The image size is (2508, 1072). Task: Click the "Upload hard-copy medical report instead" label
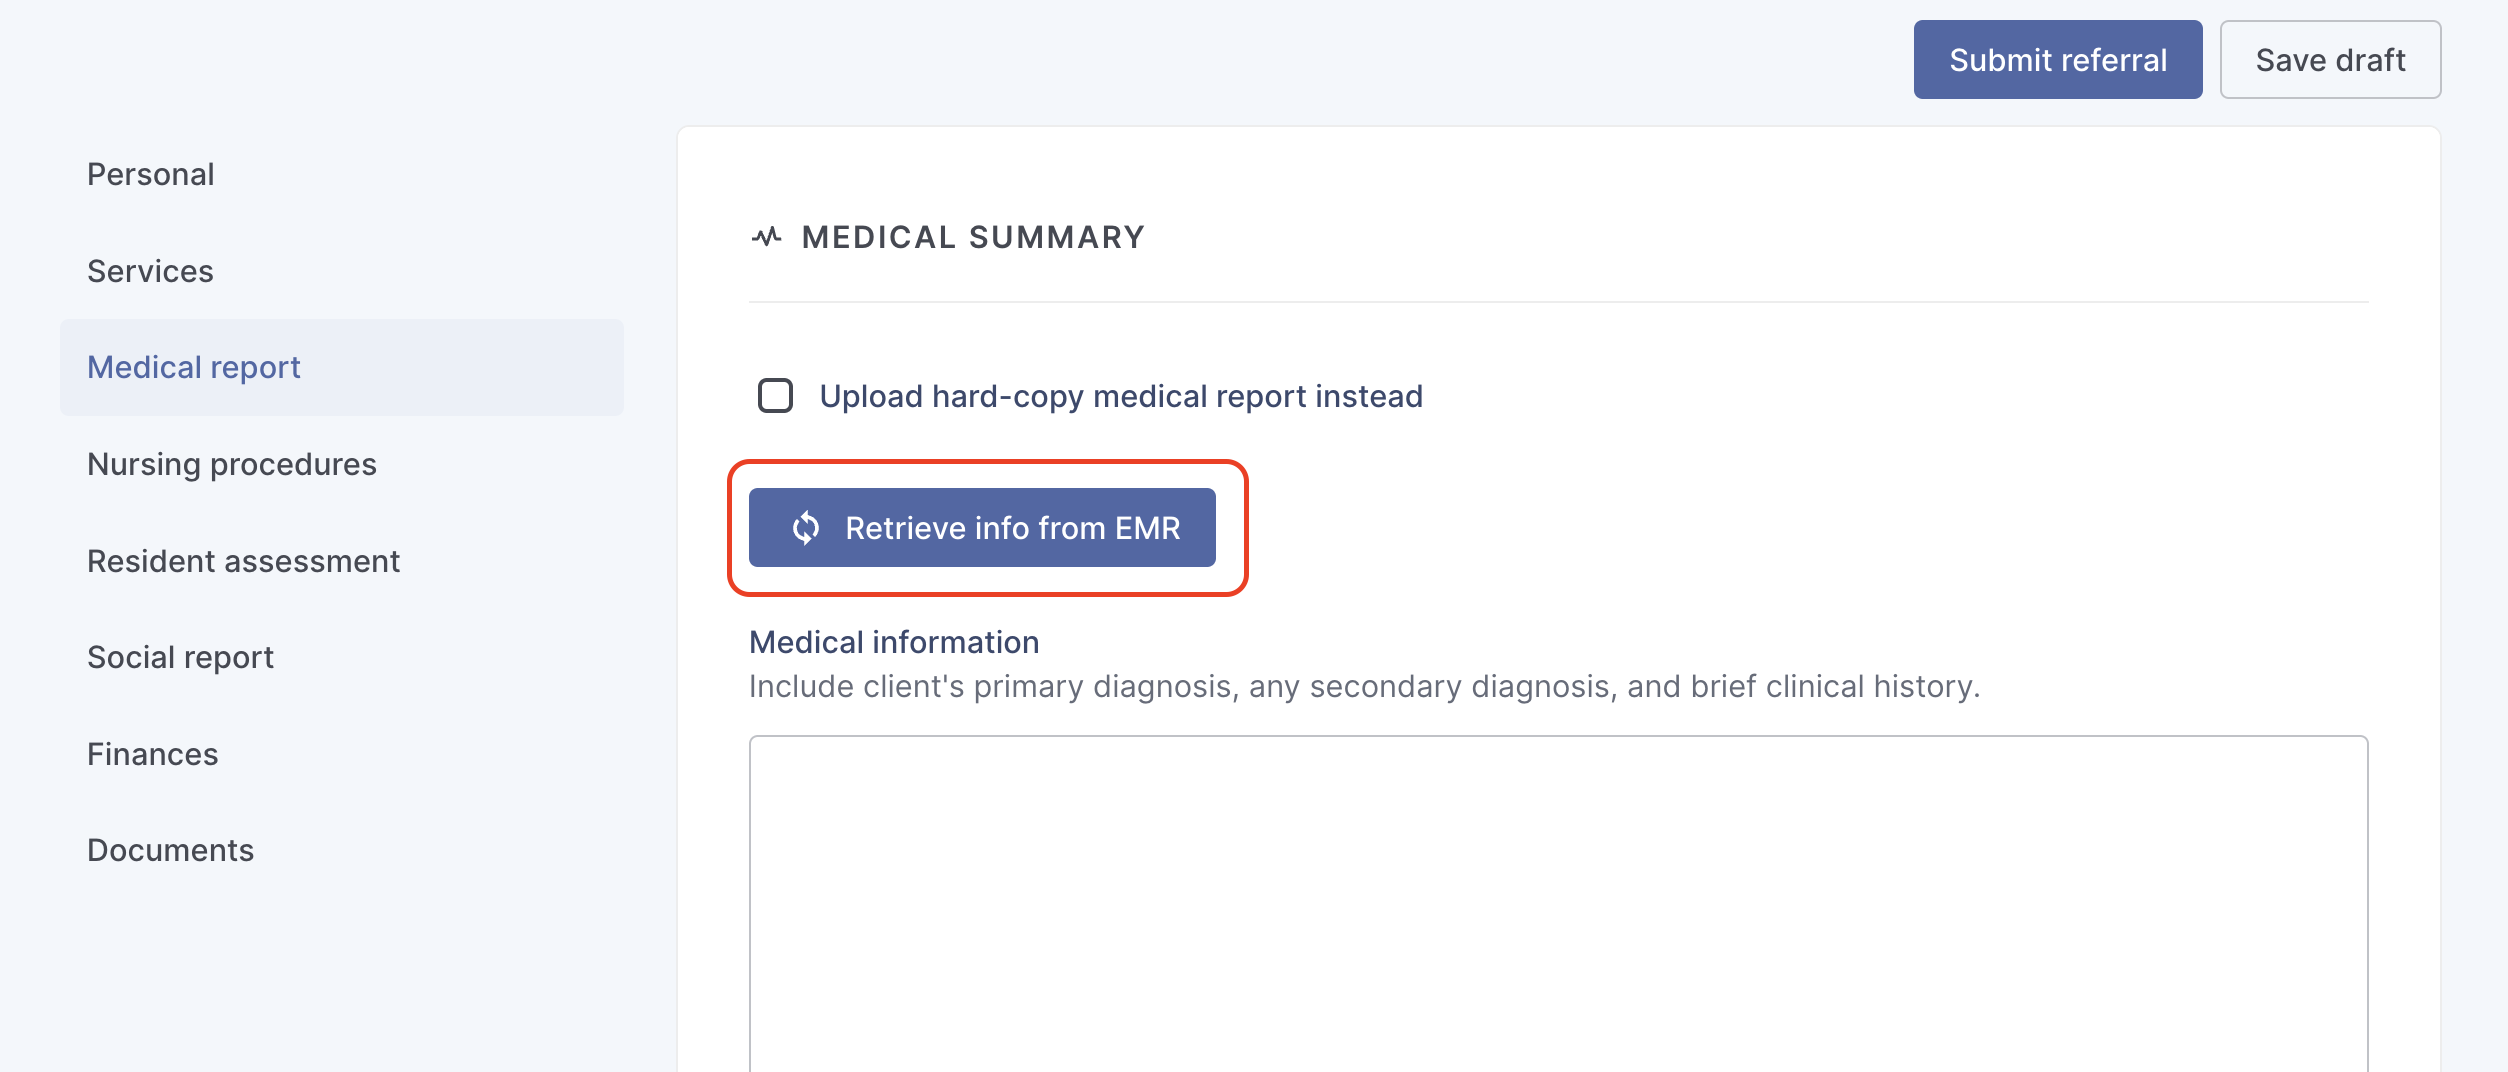pyautogui.click(x=1120, y=396)
